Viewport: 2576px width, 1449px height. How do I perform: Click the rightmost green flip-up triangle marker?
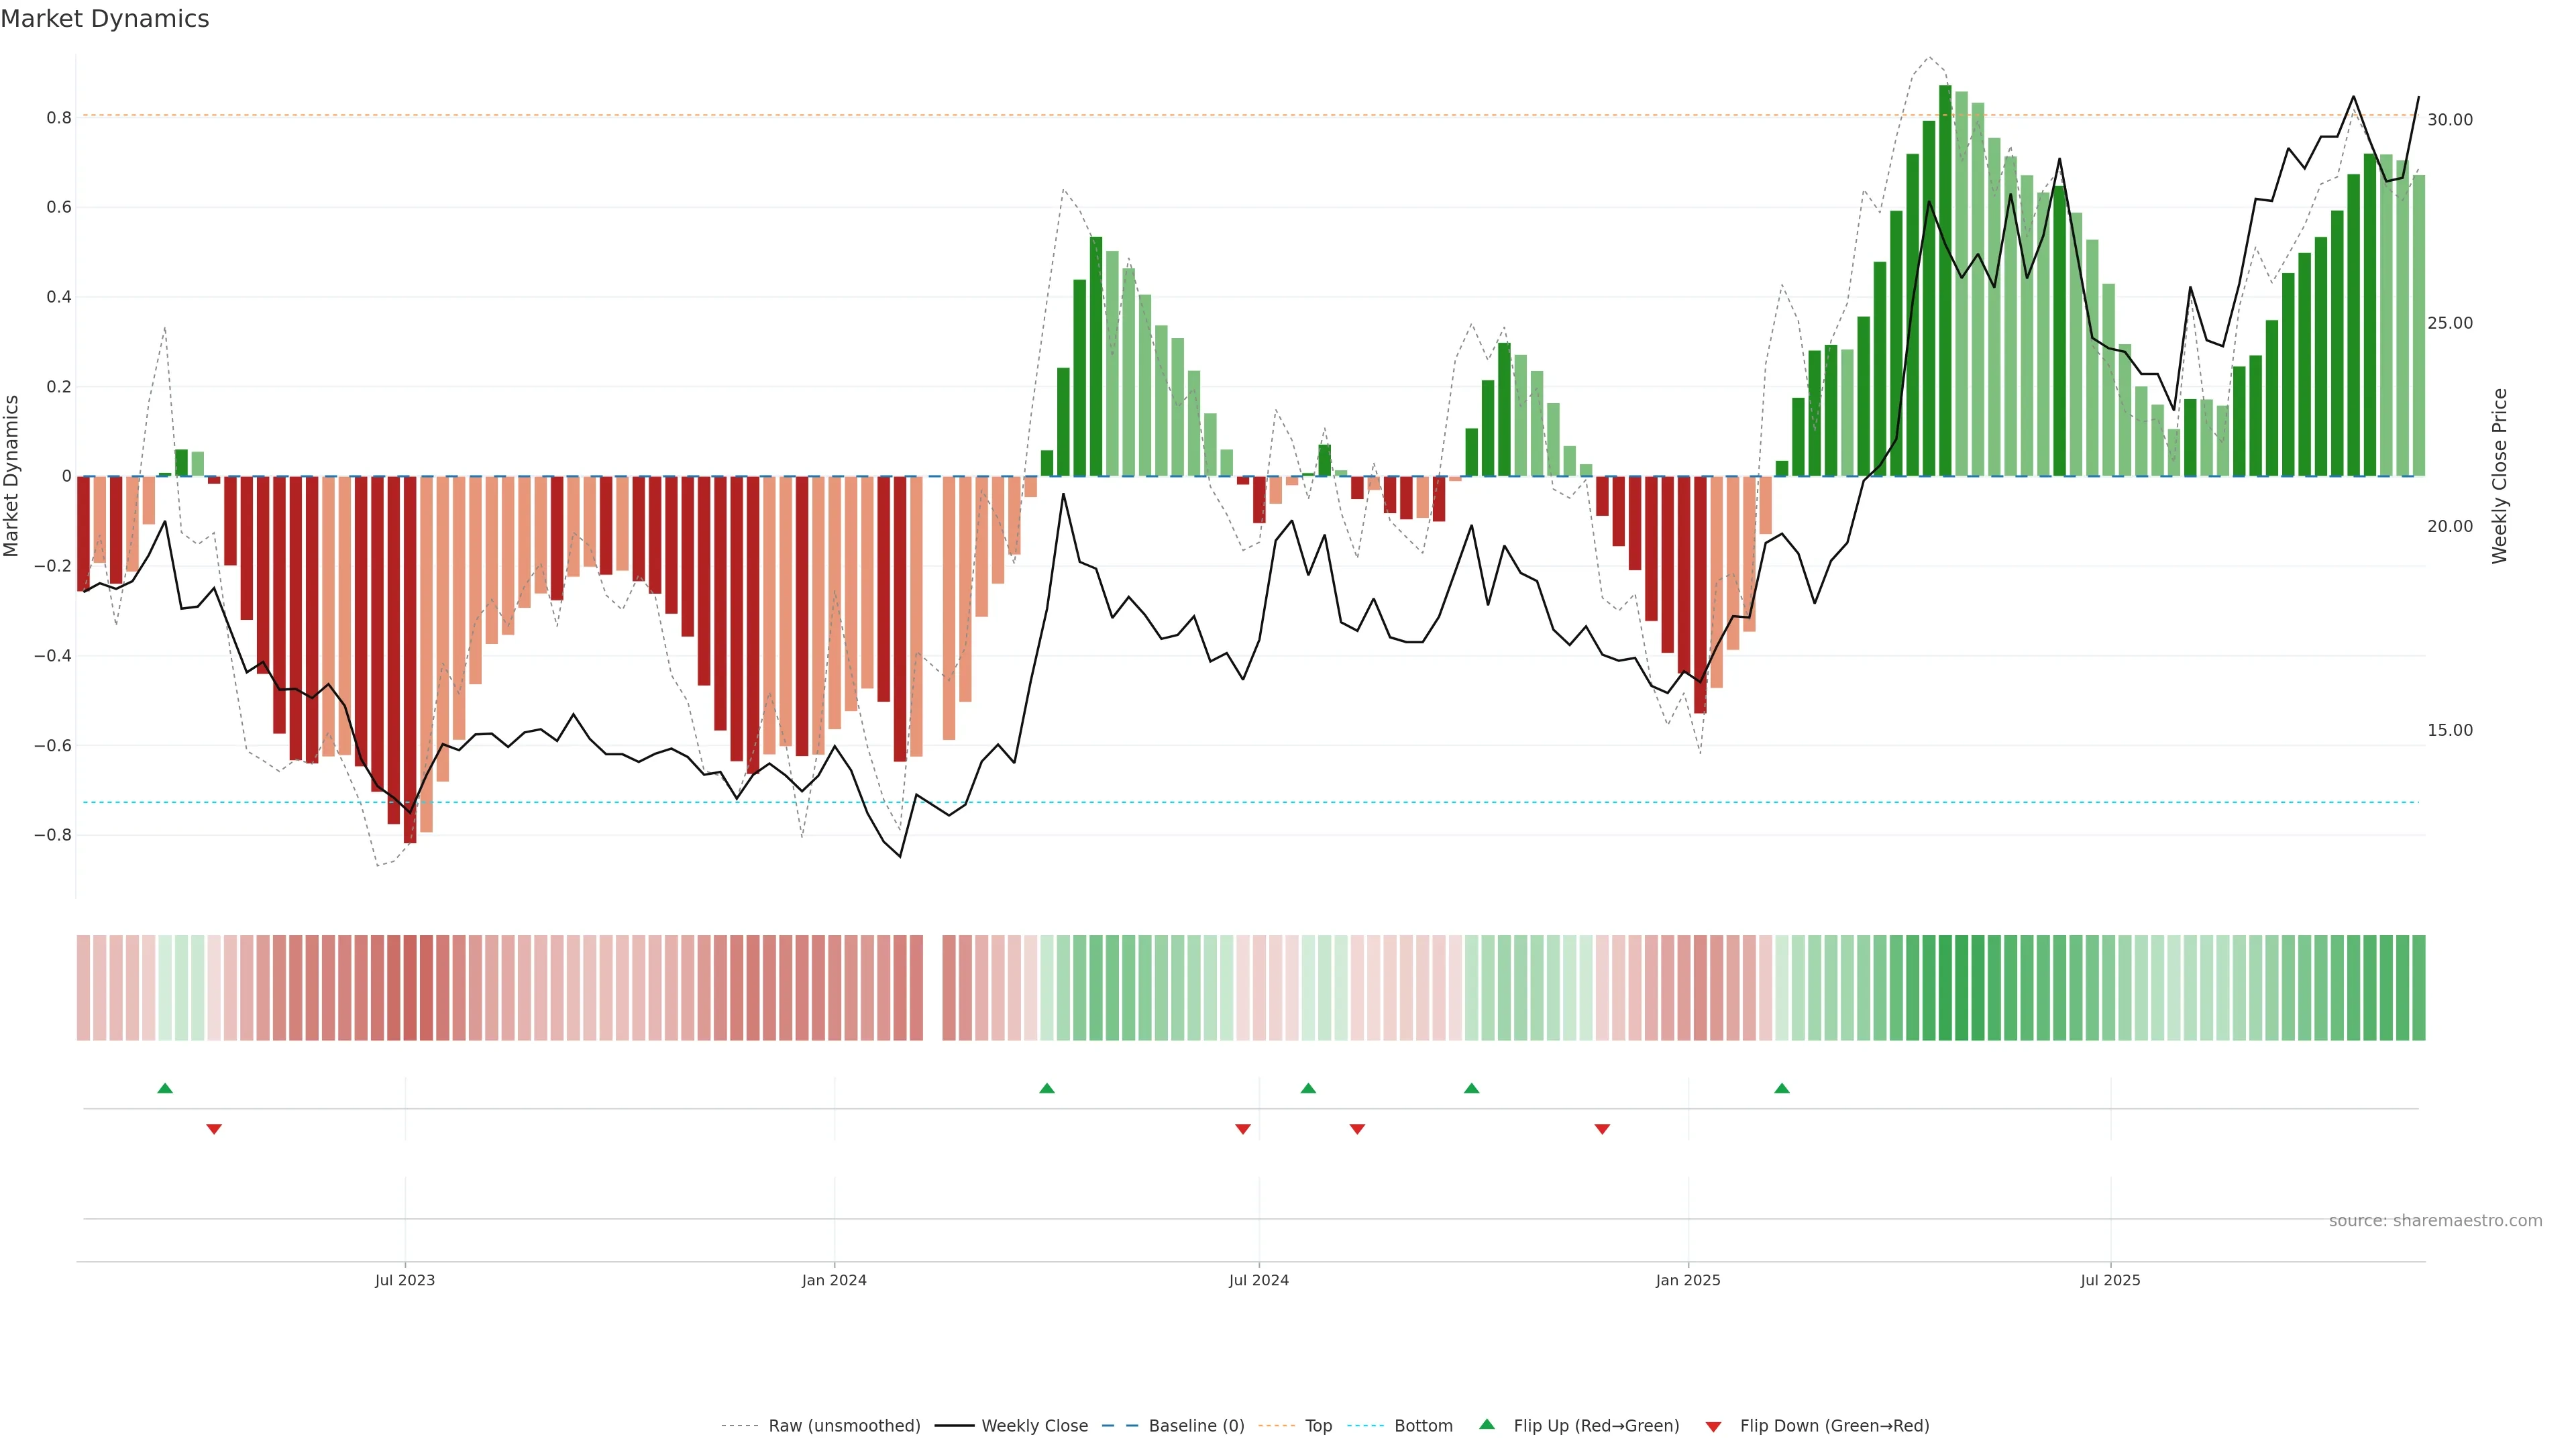click(x=1781, y=1088)
